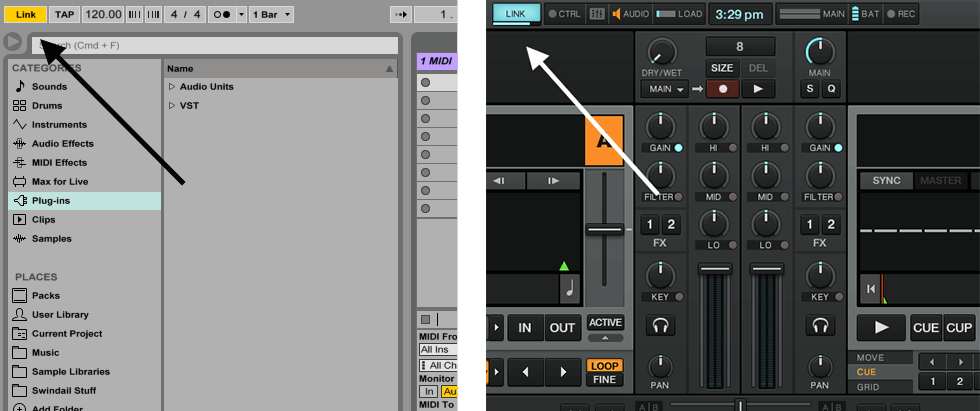Toggle SYNC on the right deck
This screenshot has height=411, width=980.
(886, 181)
